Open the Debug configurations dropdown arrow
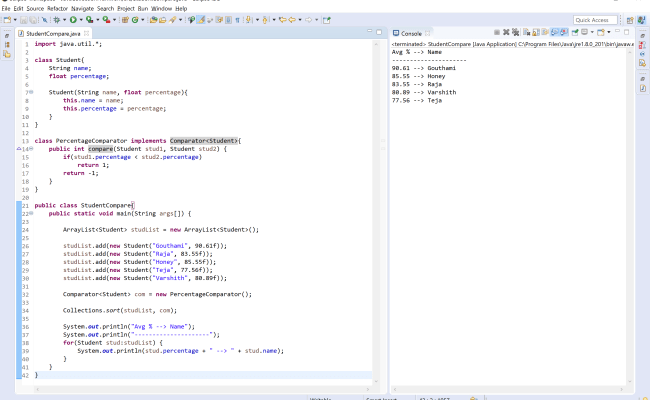The height and width of the screenshot is (400, 650). tap(64, 20)
